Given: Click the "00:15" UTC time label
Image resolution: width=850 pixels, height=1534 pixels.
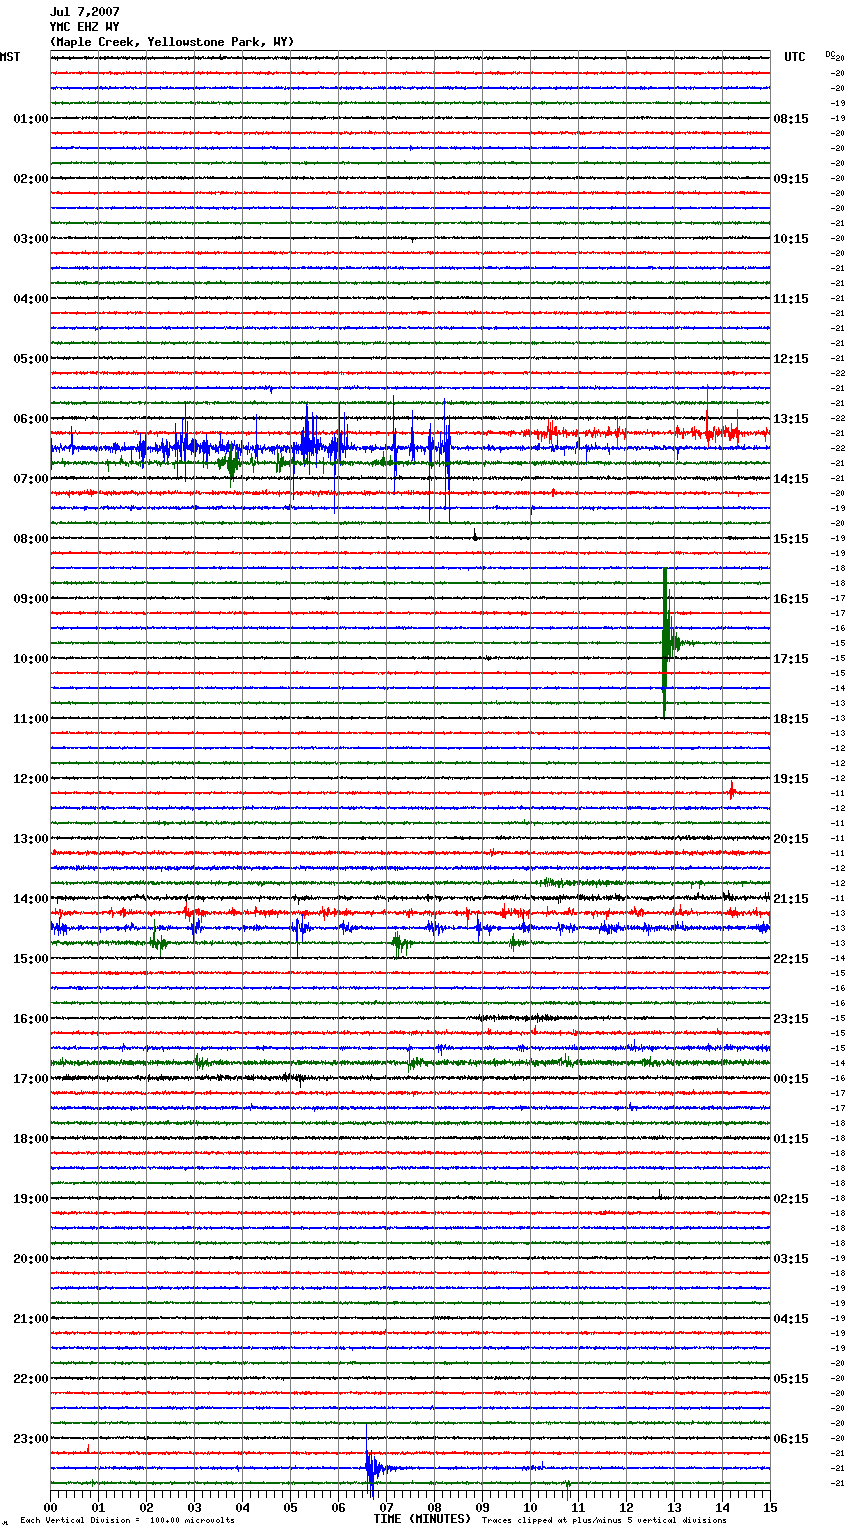Looking at the screenshot, I should click(791, 1079).
